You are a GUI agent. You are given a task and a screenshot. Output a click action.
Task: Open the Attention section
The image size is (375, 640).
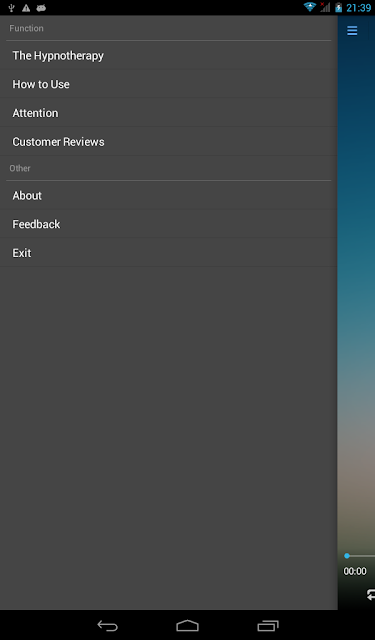[x=169, y=113]
